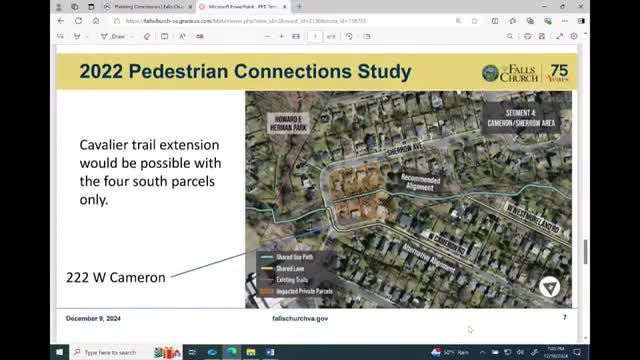640x360 pixels.
Task: Zoom out the PDF with minus button
Action: click(x=267, y=36)
